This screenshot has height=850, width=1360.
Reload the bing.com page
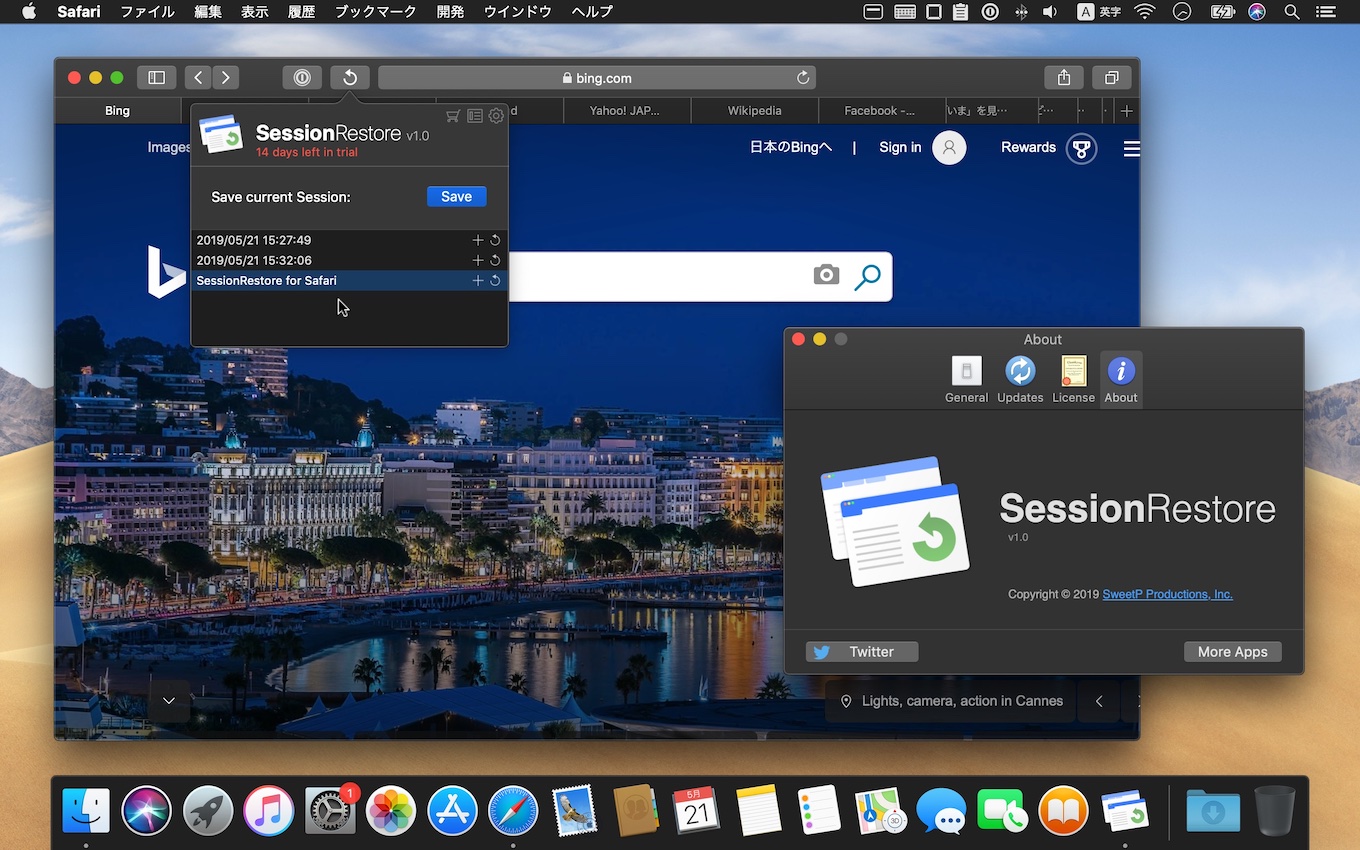tap(802, 77)
